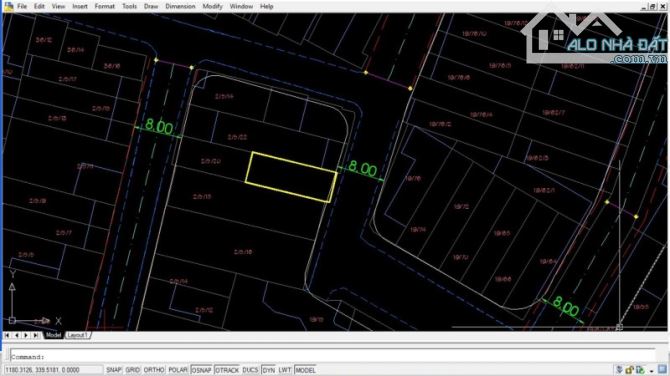Click the next-tab navigation arrow icon
The image size is (670, 376).
[x=26, y=335]
